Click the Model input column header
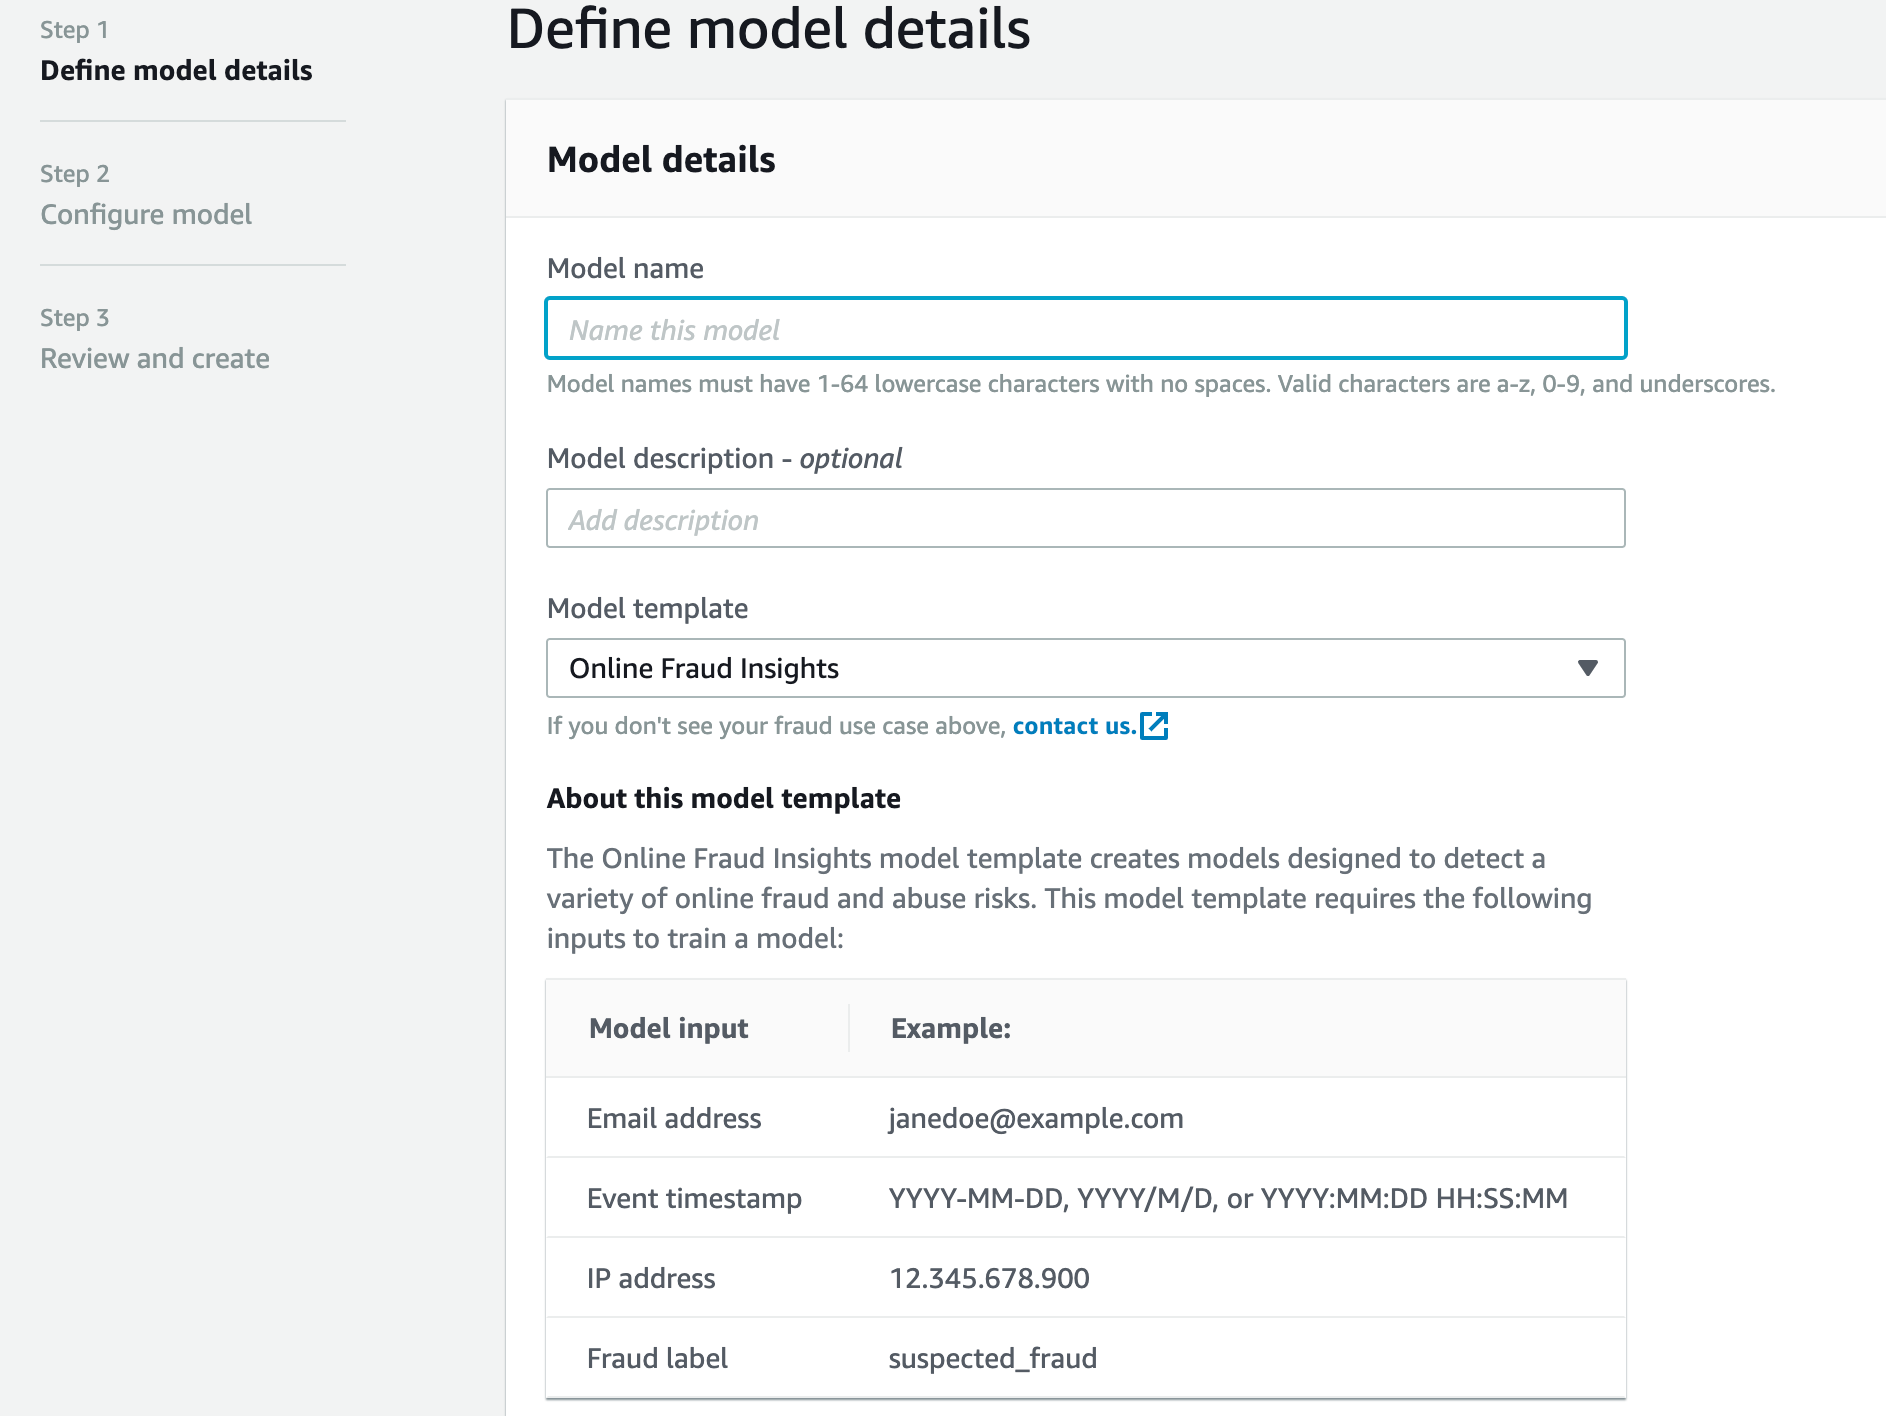Image resolution: width=1886 pixels, height=1416 pixels. (668, 1028)
